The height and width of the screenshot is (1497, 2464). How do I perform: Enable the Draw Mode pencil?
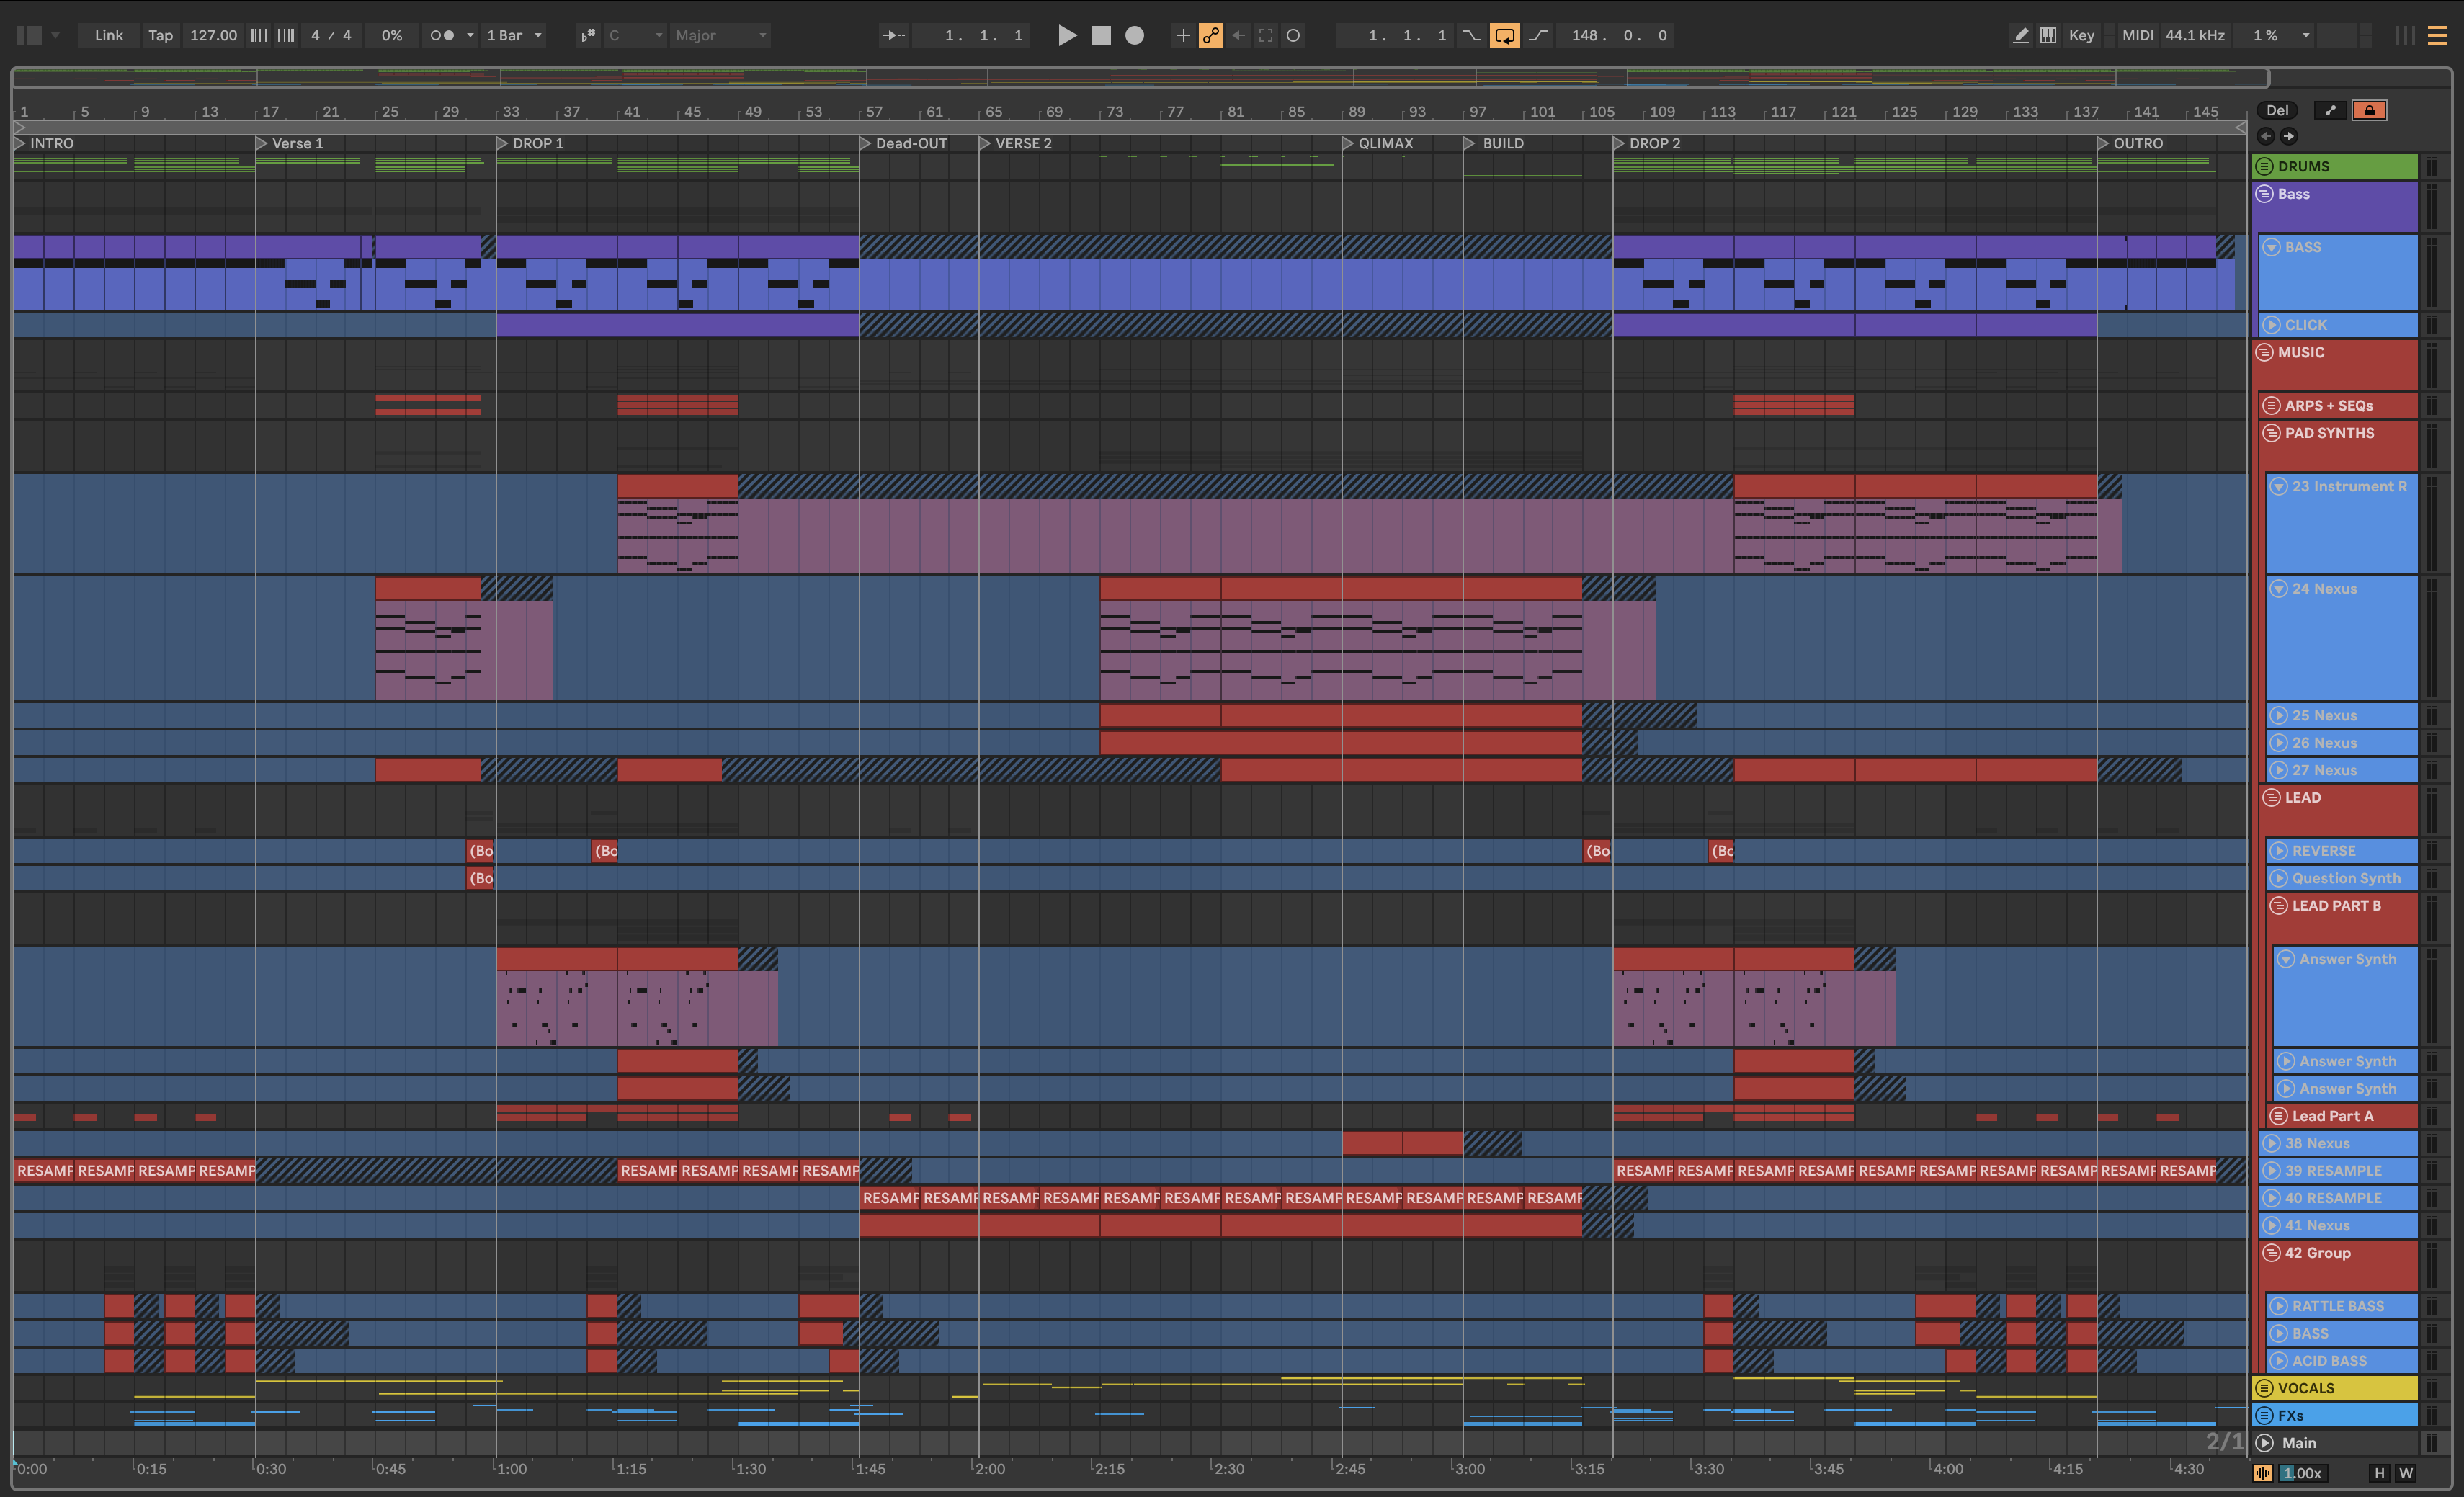pyautogui.click(x=2020, y=35)
